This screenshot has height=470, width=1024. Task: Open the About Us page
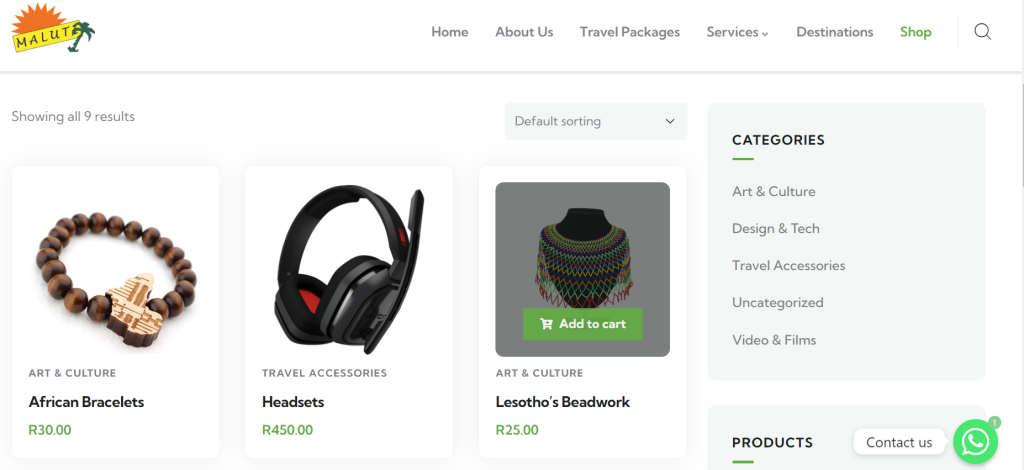[524, 32]
